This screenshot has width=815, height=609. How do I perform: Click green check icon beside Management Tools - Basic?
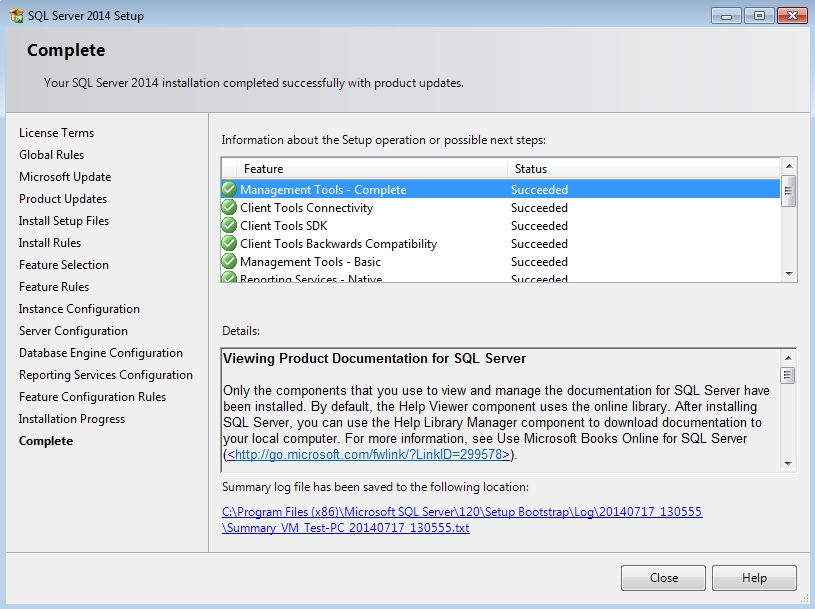pos(229,262)
